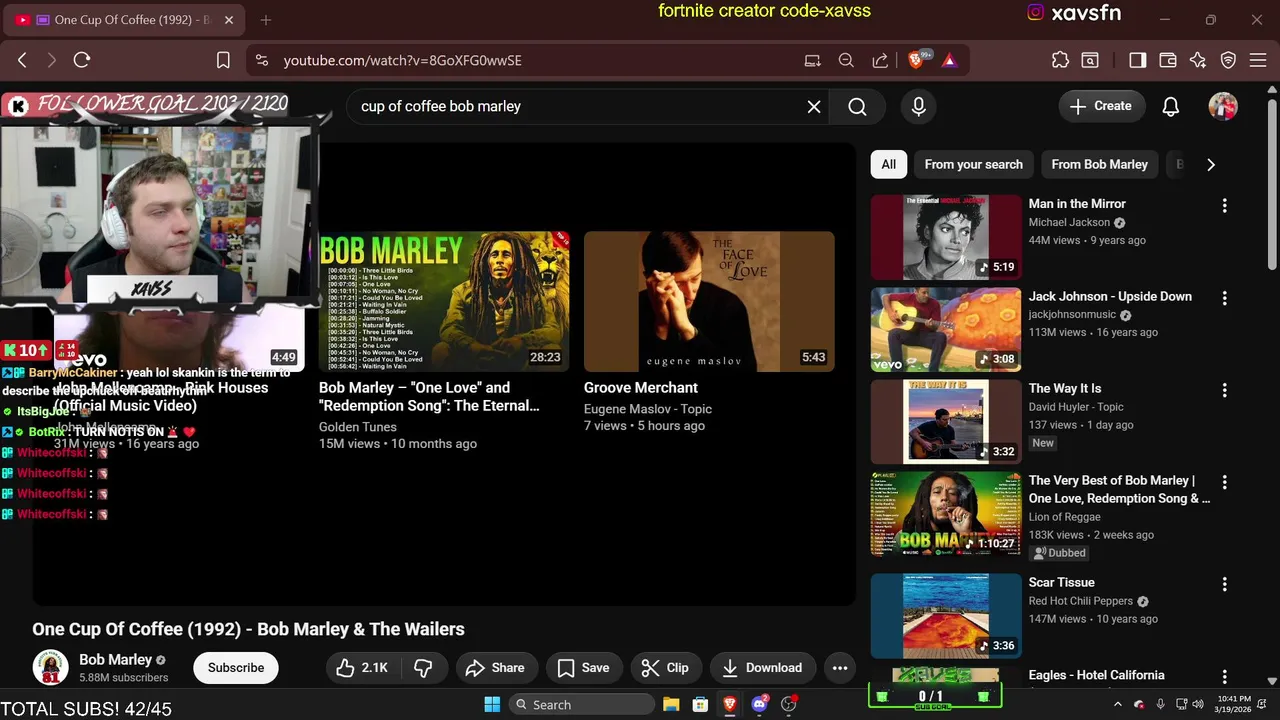Open the more actions ellipsis under video
The width and height of the screenshot is (1280, 720).
[x=840, y=668]
